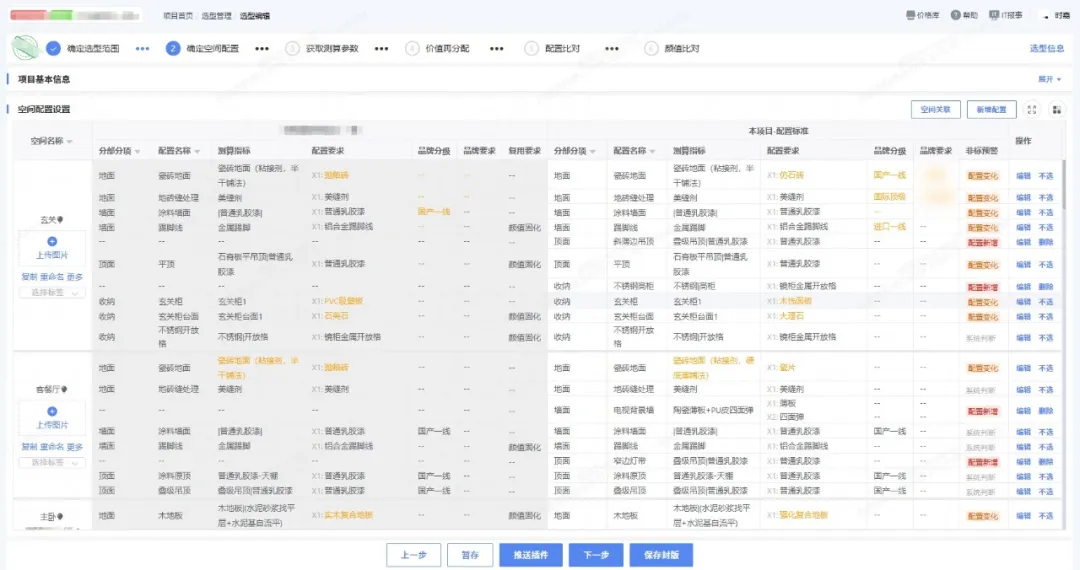Open the 空间名称 column filter dropdown
Image resolution: width=1080 pixels, height=570 pixels.
[x=70, y=142]
